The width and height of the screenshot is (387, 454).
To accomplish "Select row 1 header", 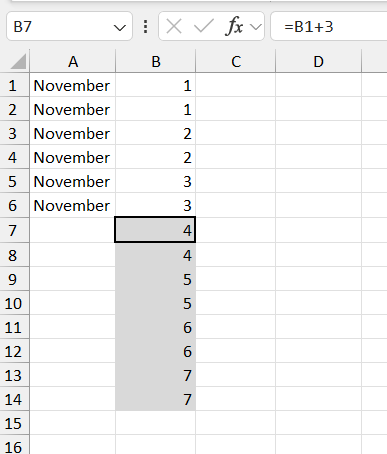I will (x=14, y=85).
